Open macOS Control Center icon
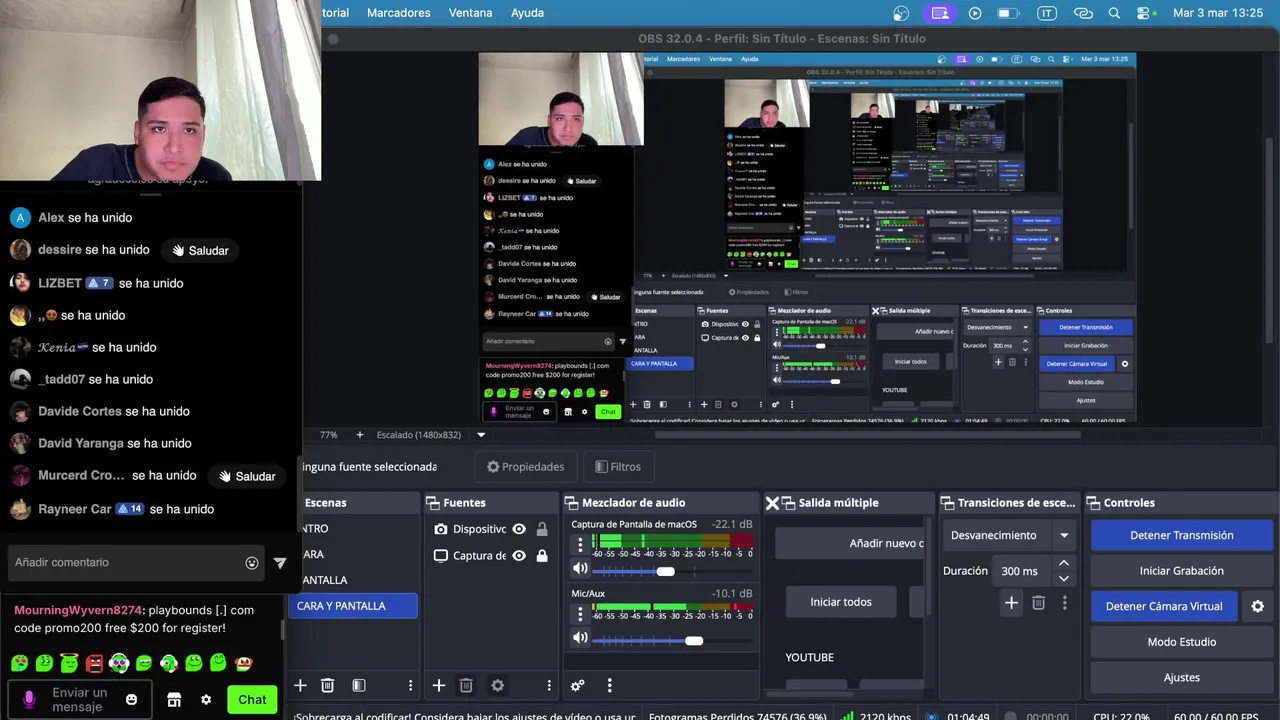The image size is (1280, 720). coord(1145,13)
